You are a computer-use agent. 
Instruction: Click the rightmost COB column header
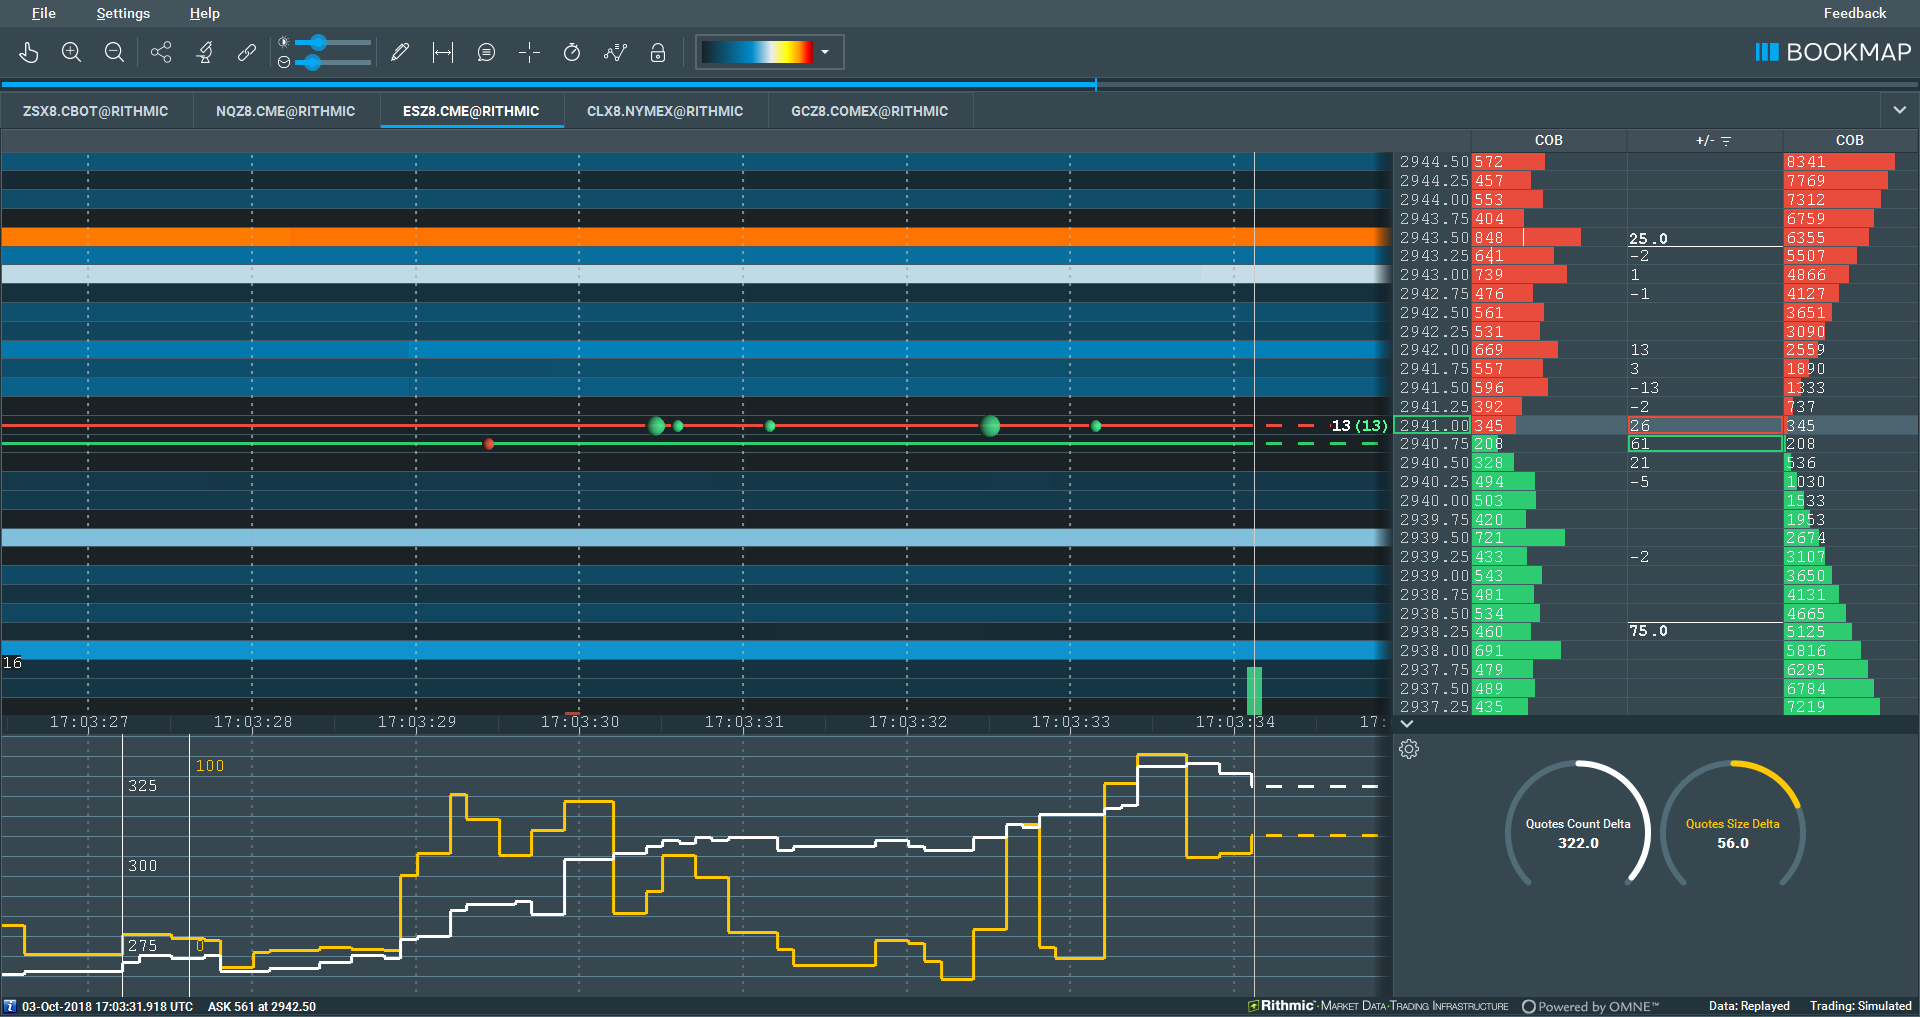(1849, 140)
